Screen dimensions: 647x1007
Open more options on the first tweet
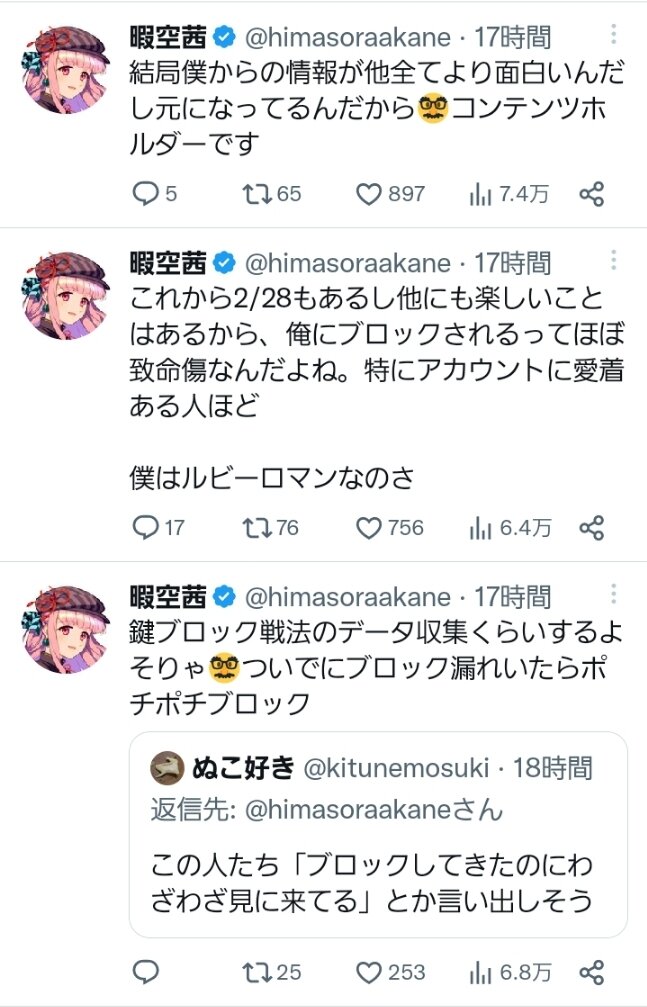point(613,39)
